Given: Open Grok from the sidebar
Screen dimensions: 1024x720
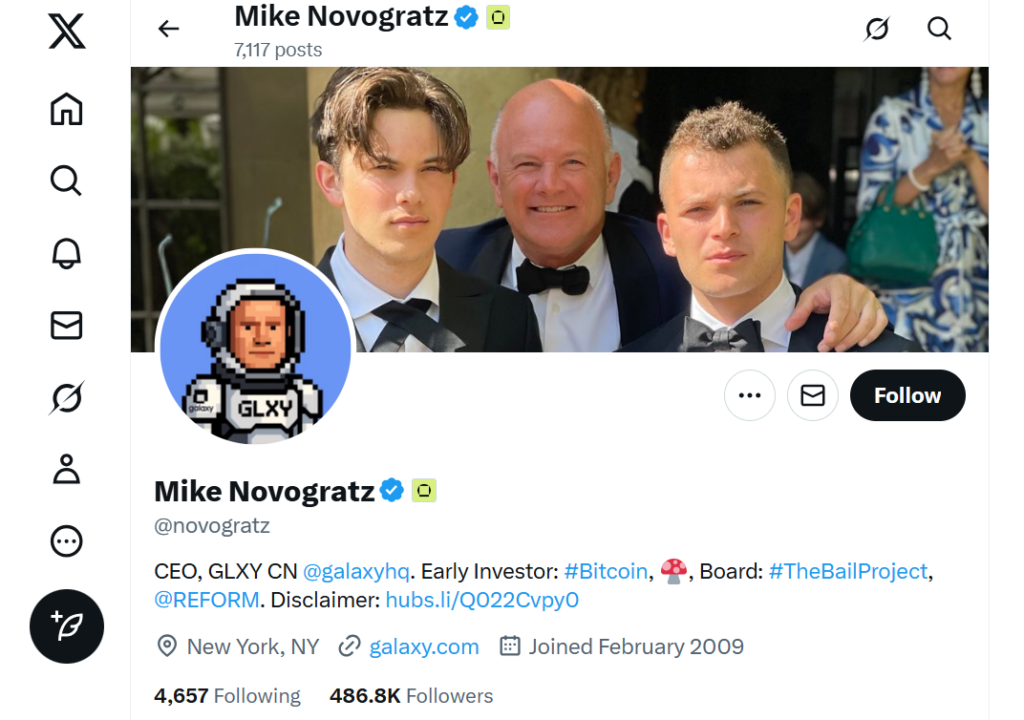Looking at the screenshot, I should coord(67,397).
